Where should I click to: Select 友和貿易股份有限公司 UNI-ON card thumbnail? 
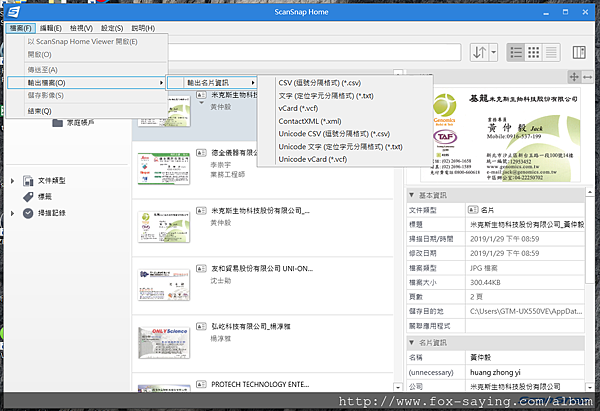pyautogui.click(x=164, y=285)
